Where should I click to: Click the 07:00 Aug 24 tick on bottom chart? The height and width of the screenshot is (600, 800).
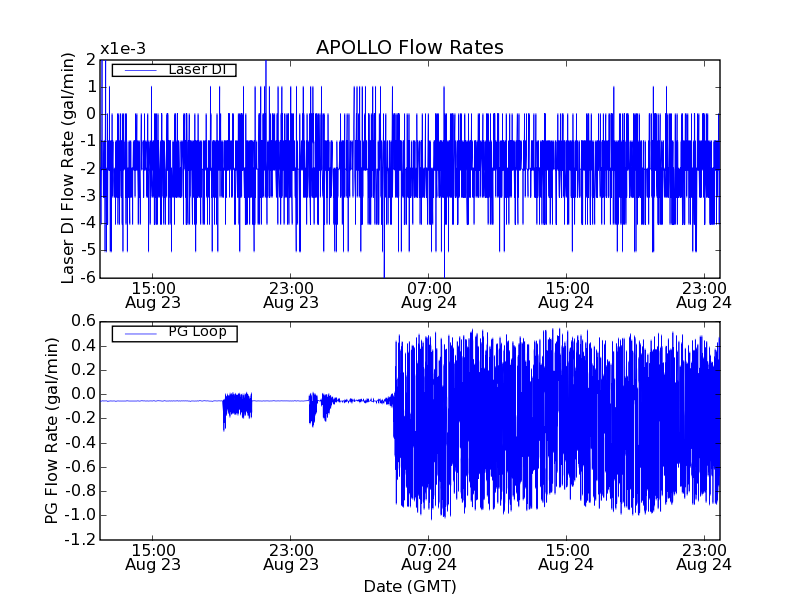tap(428, 556)
